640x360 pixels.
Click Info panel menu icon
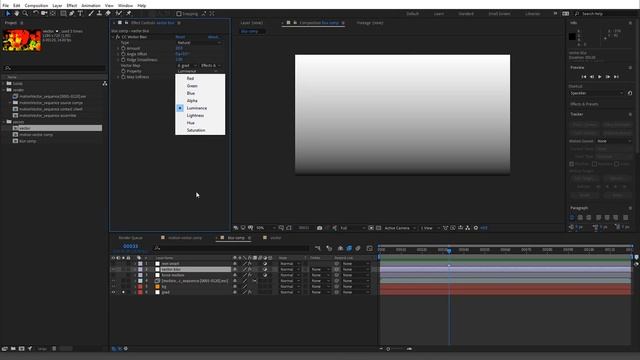[630, 23]
